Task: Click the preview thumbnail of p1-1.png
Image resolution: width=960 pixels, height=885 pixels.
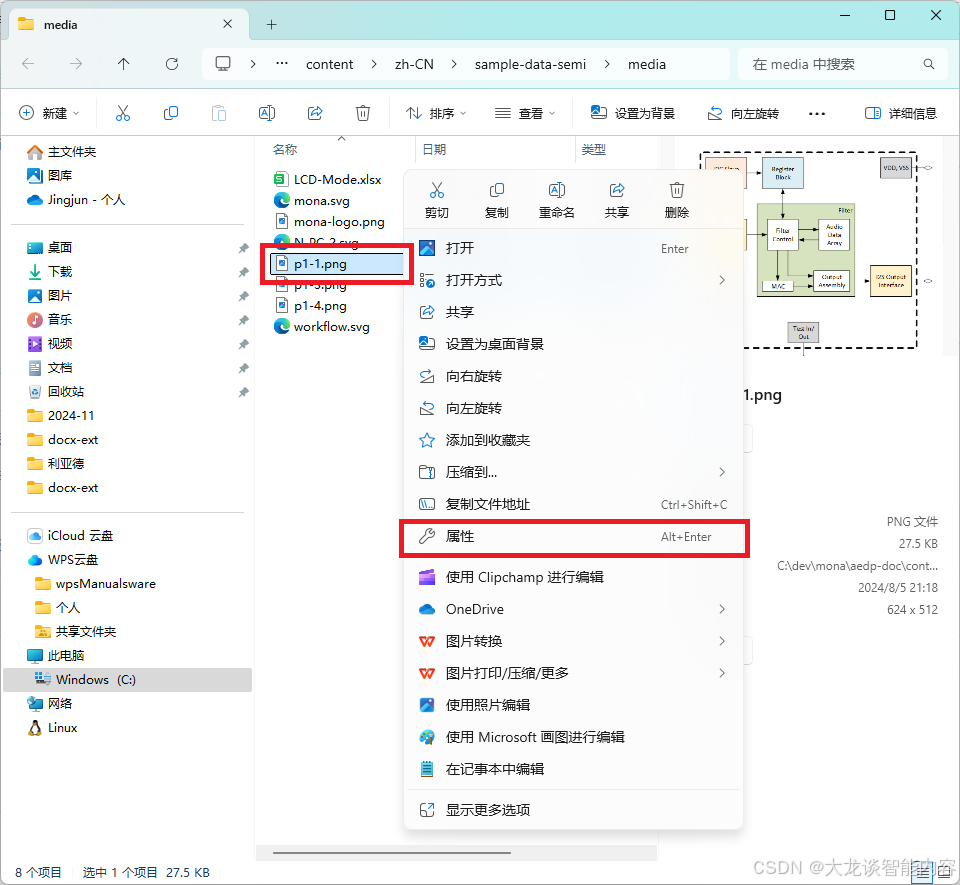Action: click(808, 251)
